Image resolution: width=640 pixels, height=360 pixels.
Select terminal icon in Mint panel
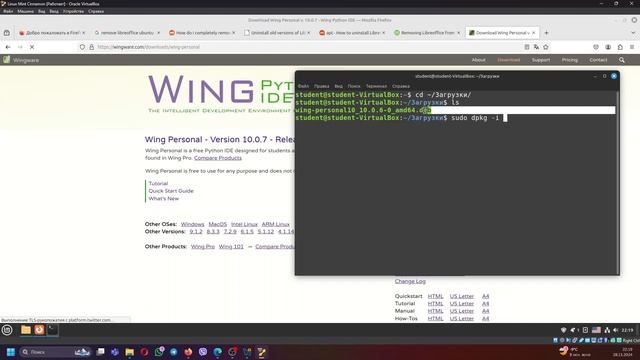pyautogui.click(x=53, y=330)
